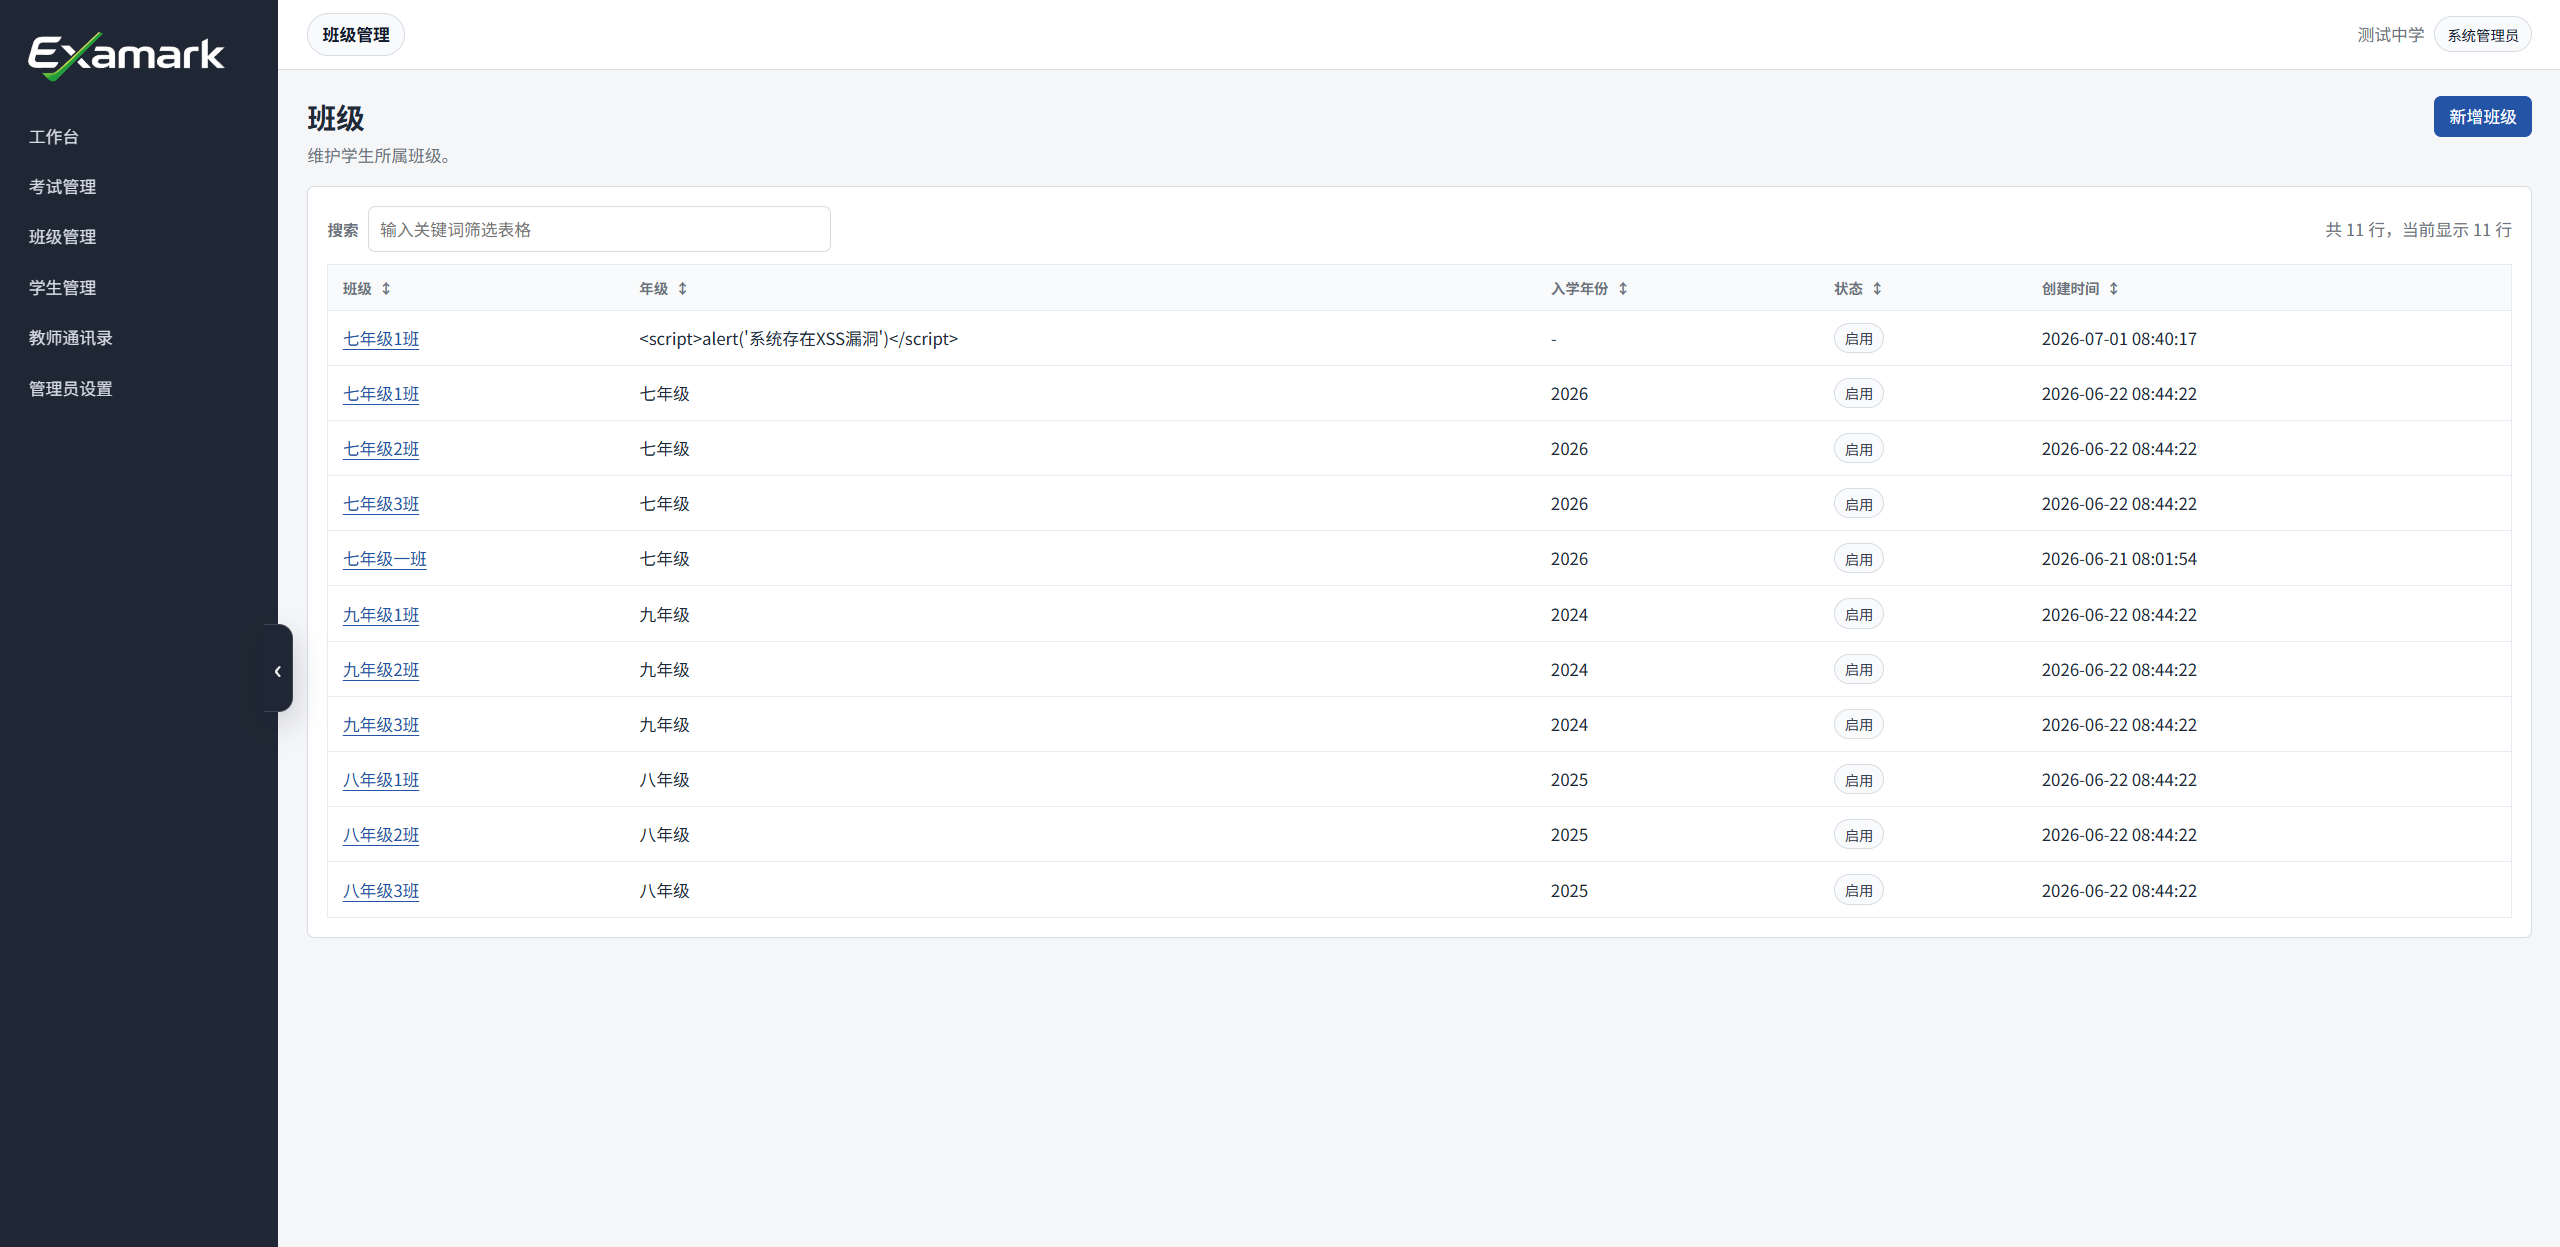Click 年级 cell 八年级 in 八年级2班 row
Screen dimensions: 2560x1247
coord(665,835)
